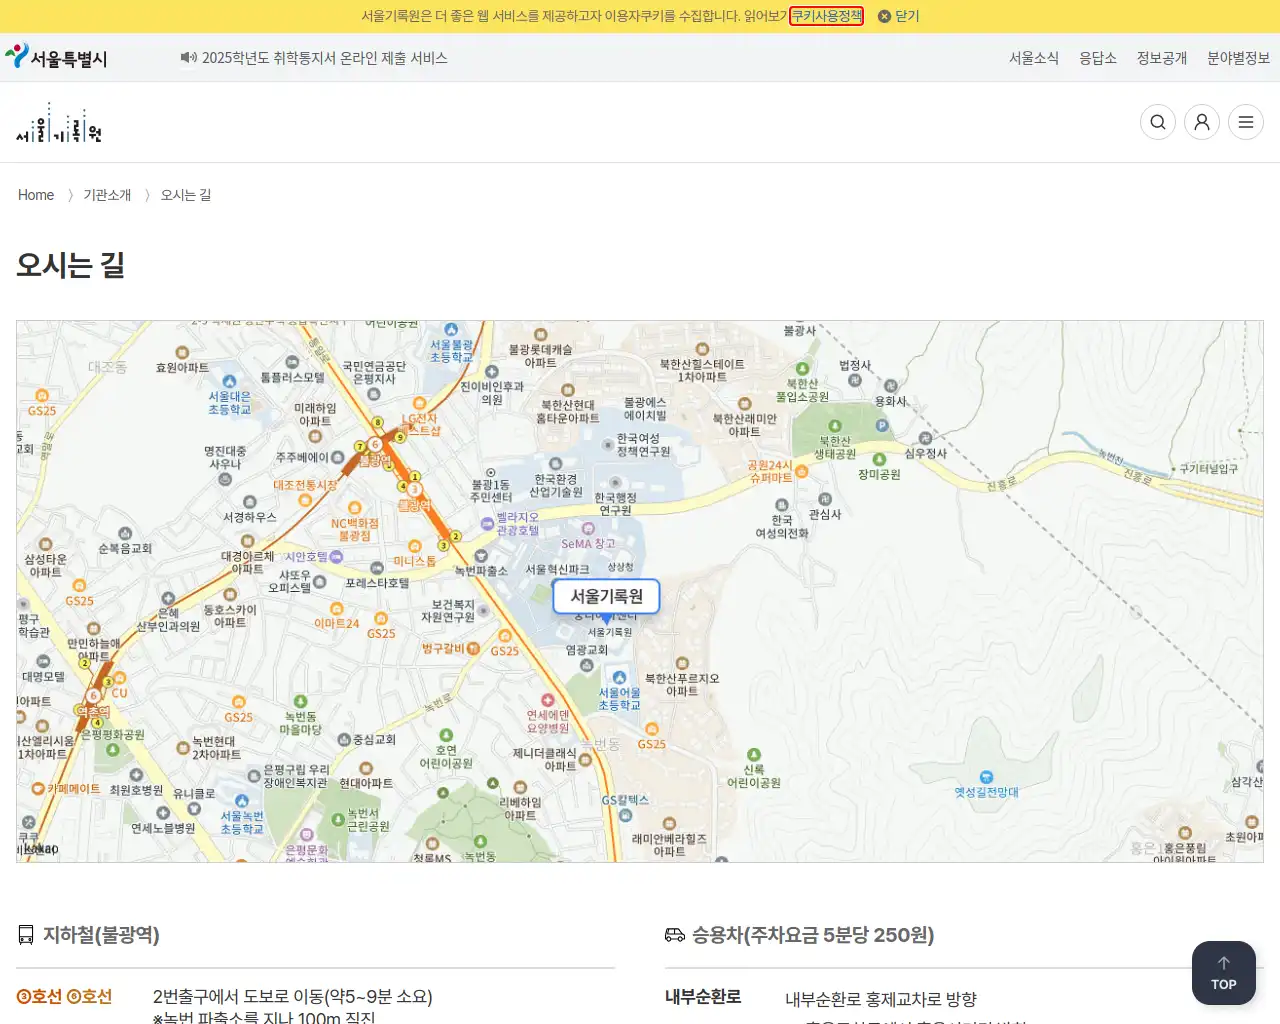Click the Seoul Archives logo
Viewport: 1280px width, 1024px height.
[x=59, y=122]
